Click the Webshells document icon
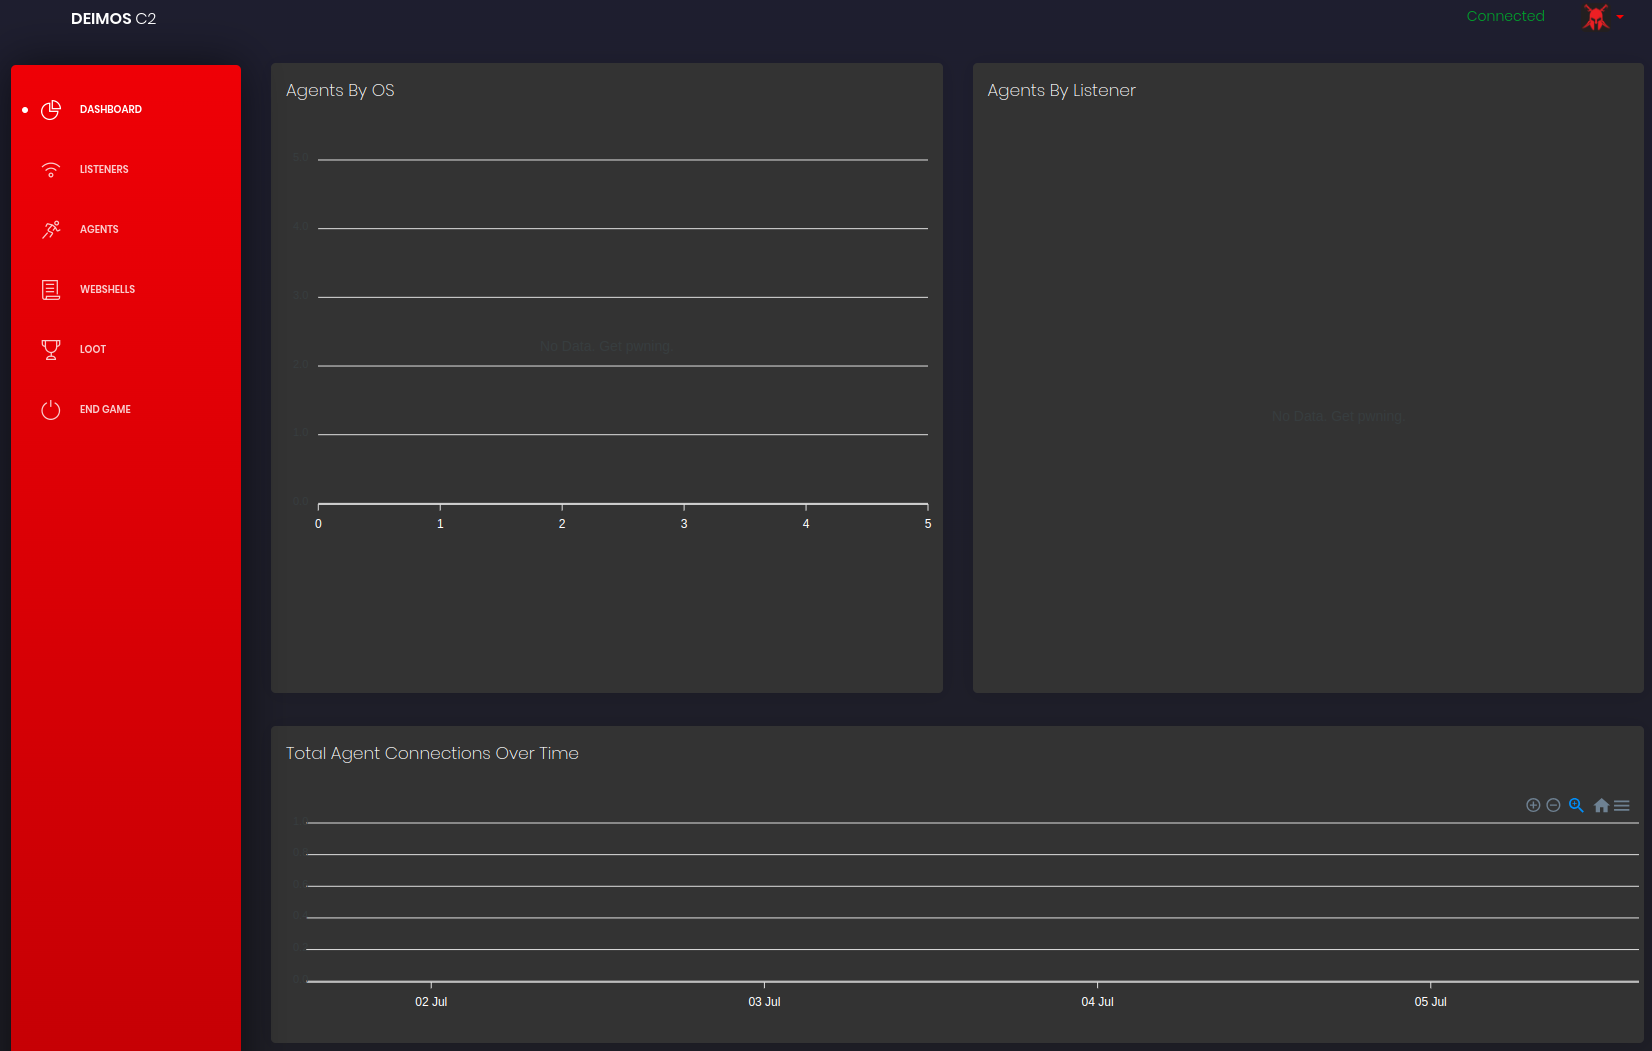This screenshot has height=1051, width=1652. click(51, 289)
